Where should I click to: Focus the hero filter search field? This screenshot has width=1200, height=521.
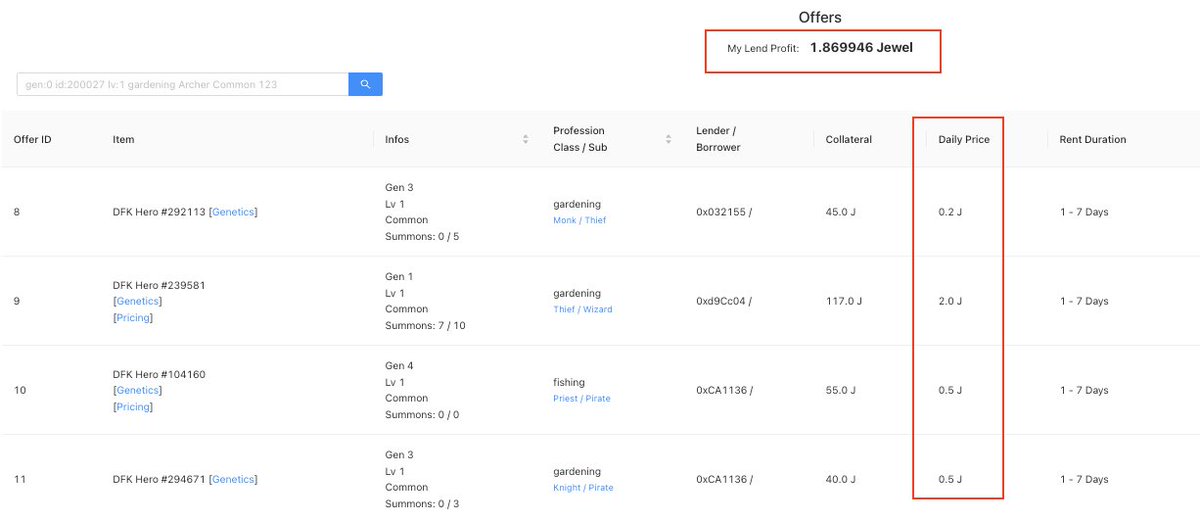(x=183, y=84)
